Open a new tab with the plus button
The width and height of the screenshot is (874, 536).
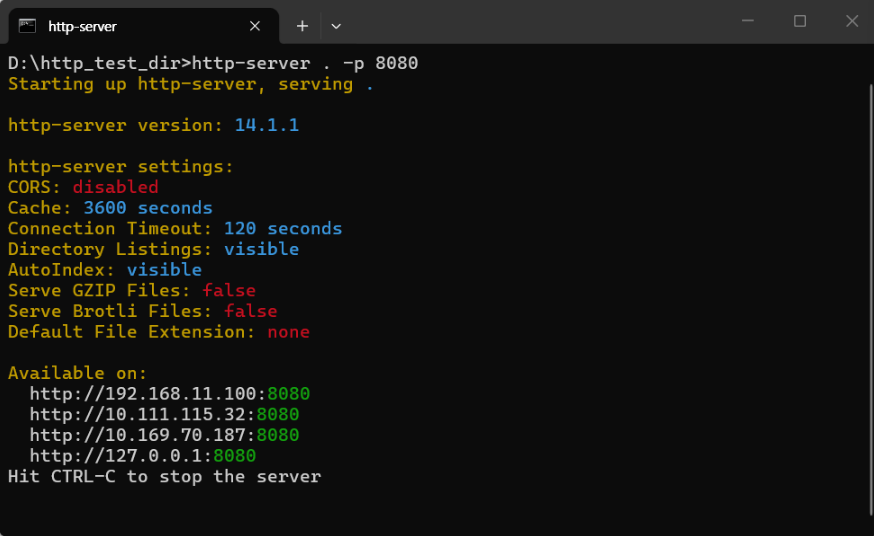coord(302,25)
